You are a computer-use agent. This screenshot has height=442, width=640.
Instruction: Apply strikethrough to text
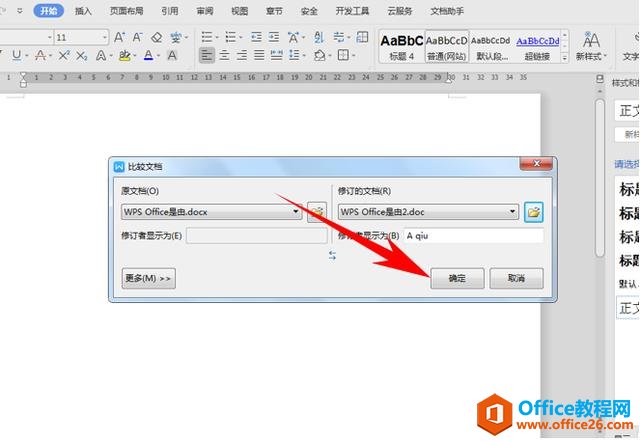pos(40,55)
